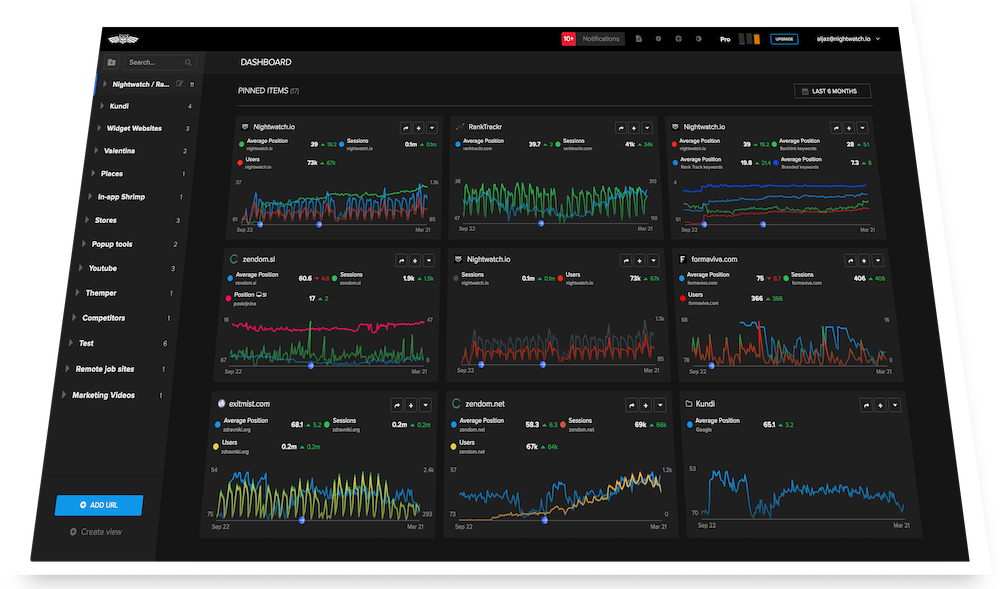
Task: Expand the Widget Websites group
Action: click(99, 128)
